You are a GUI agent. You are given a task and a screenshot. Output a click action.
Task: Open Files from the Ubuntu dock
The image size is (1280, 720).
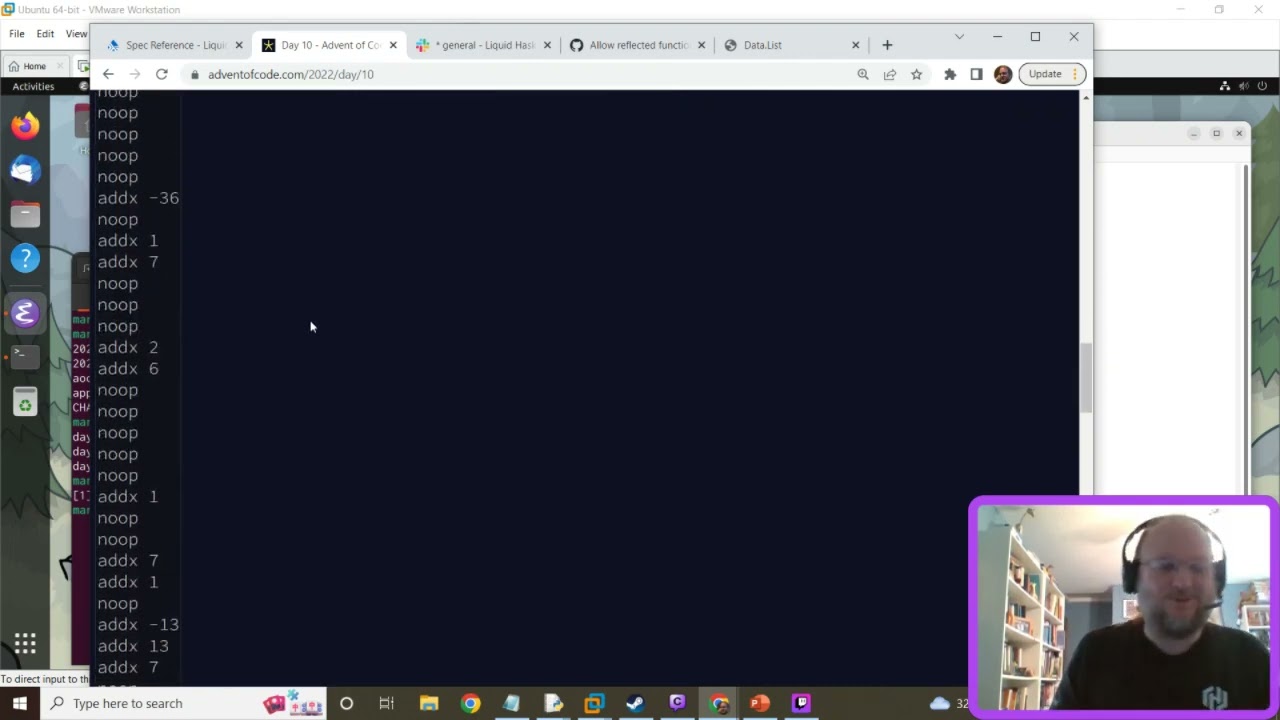[25, 214]
